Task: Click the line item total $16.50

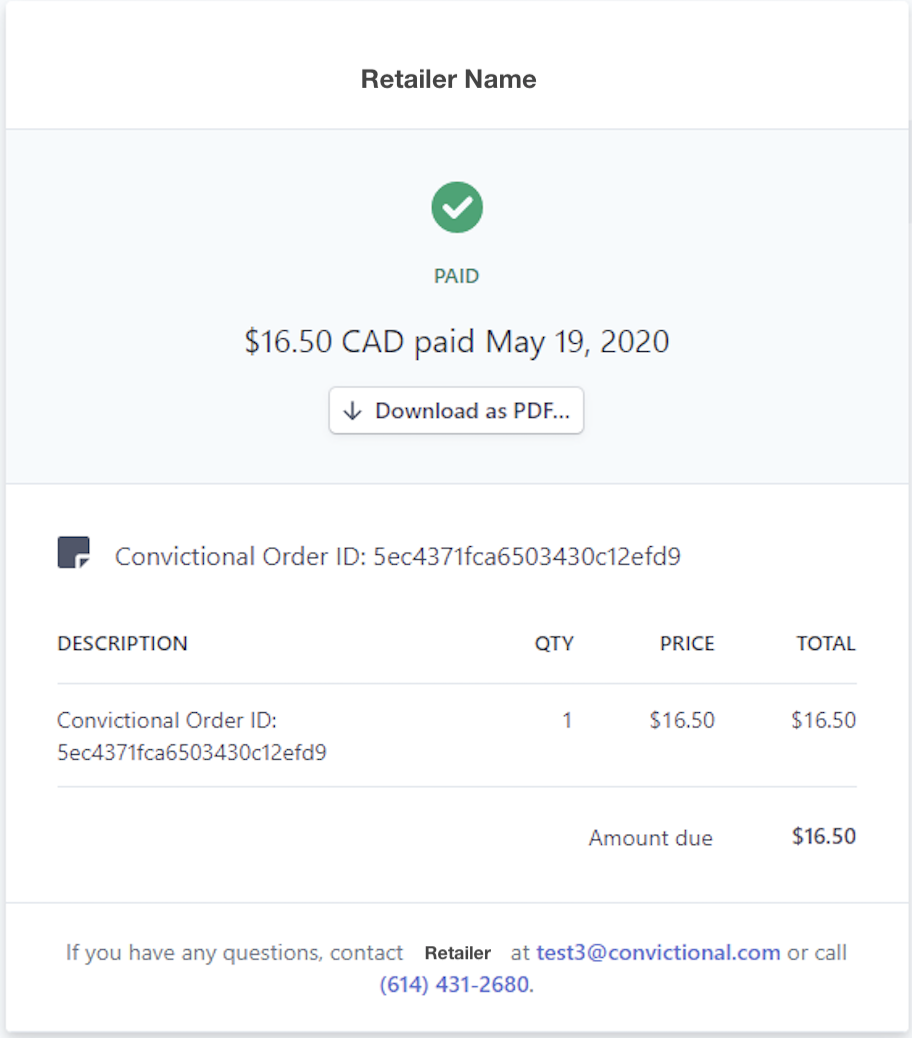Action: [823, 720]
